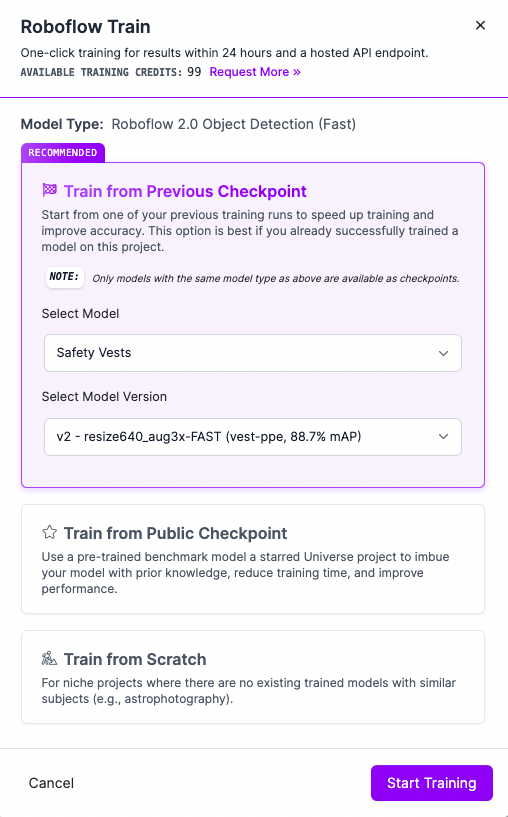Open the Safety Vests model selector

pos(253,353)
